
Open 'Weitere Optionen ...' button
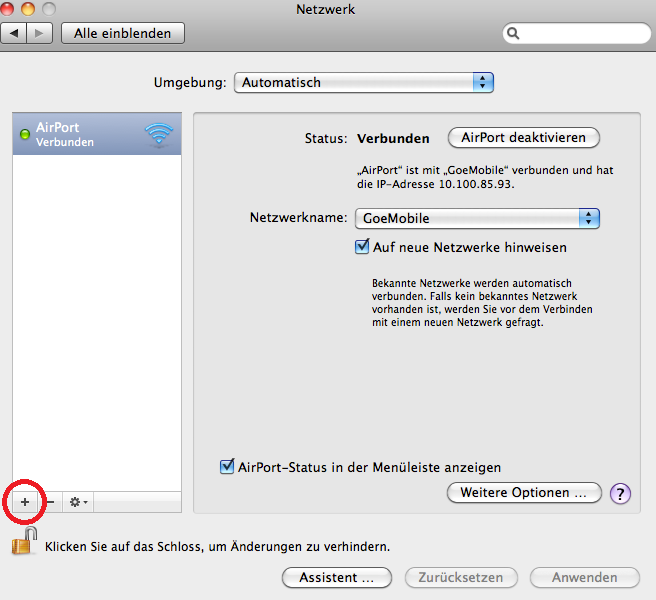524,492
